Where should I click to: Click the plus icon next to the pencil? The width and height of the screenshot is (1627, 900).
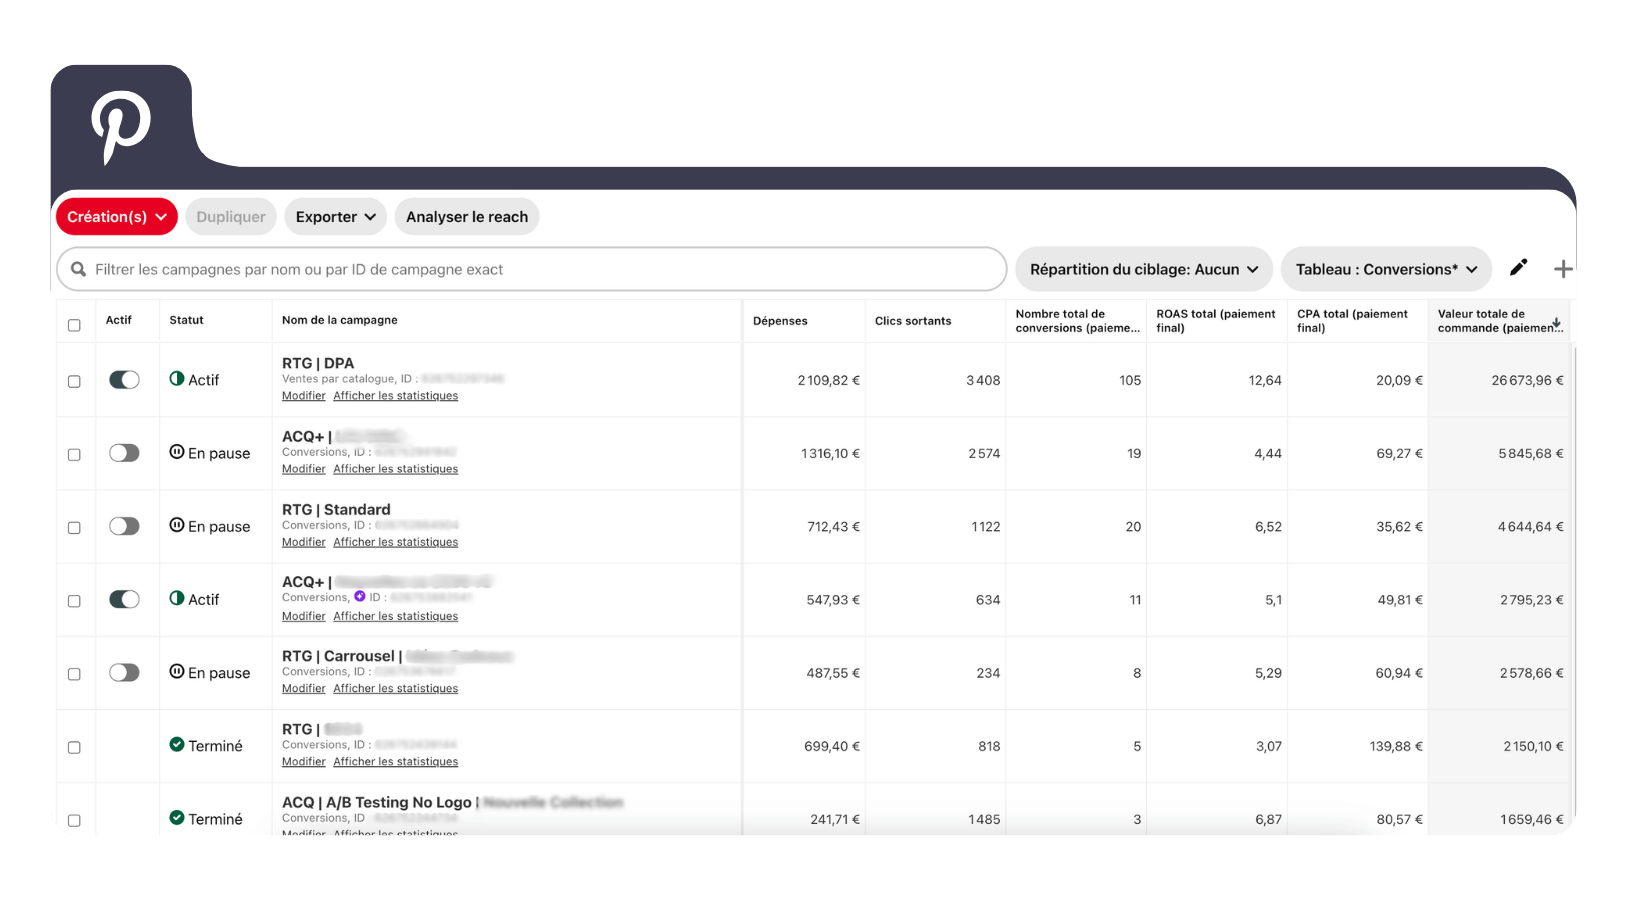[x=1562, y=268]
